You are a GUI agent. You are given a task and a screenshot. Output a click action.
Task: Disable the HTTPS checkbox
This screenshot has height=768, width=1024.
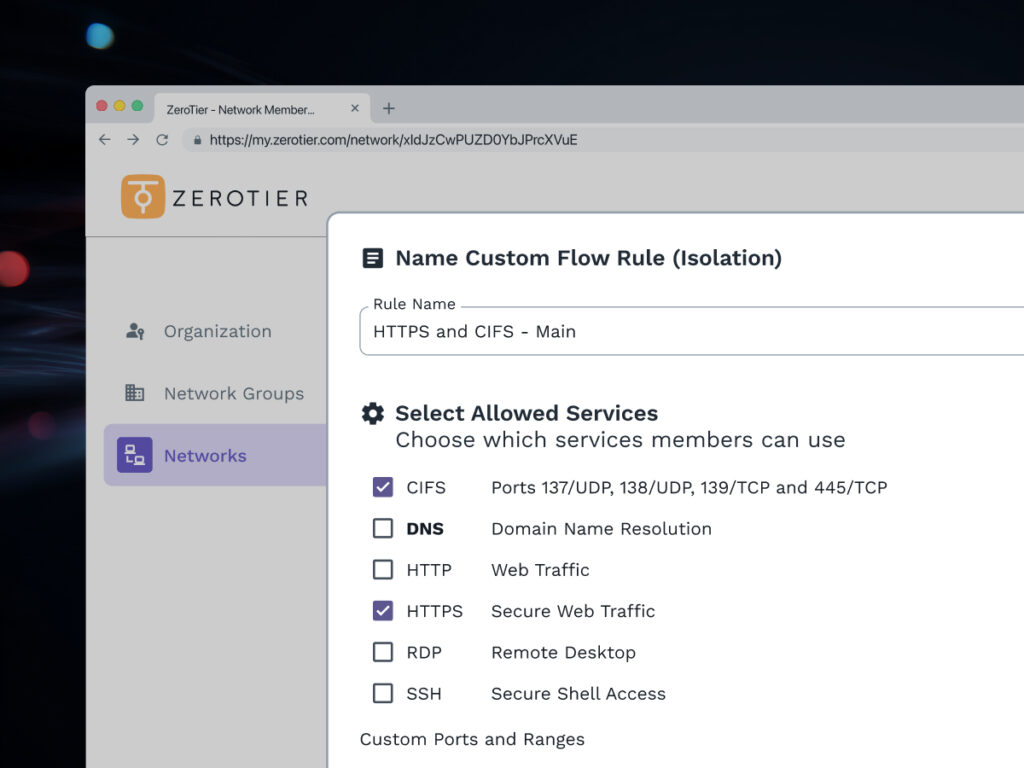click(x=383, y=610)
